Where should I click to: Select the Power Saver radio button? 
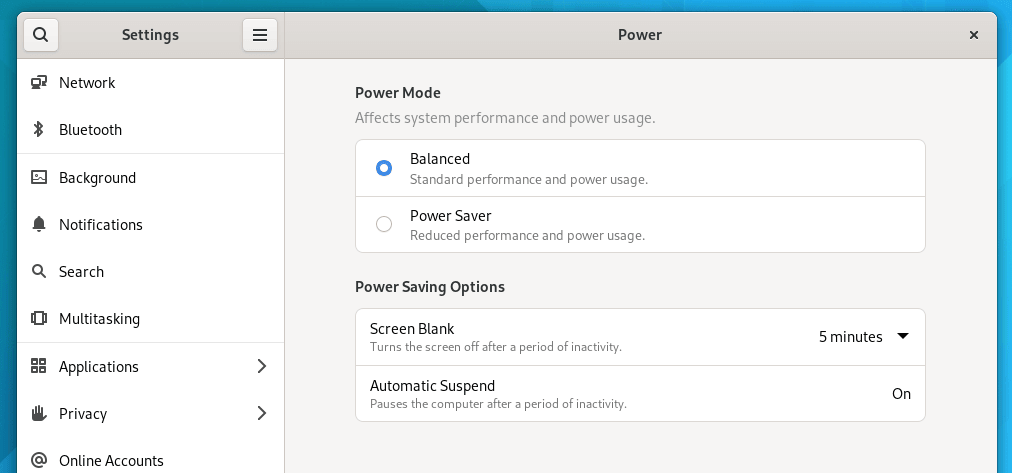[x=384, y=224]
